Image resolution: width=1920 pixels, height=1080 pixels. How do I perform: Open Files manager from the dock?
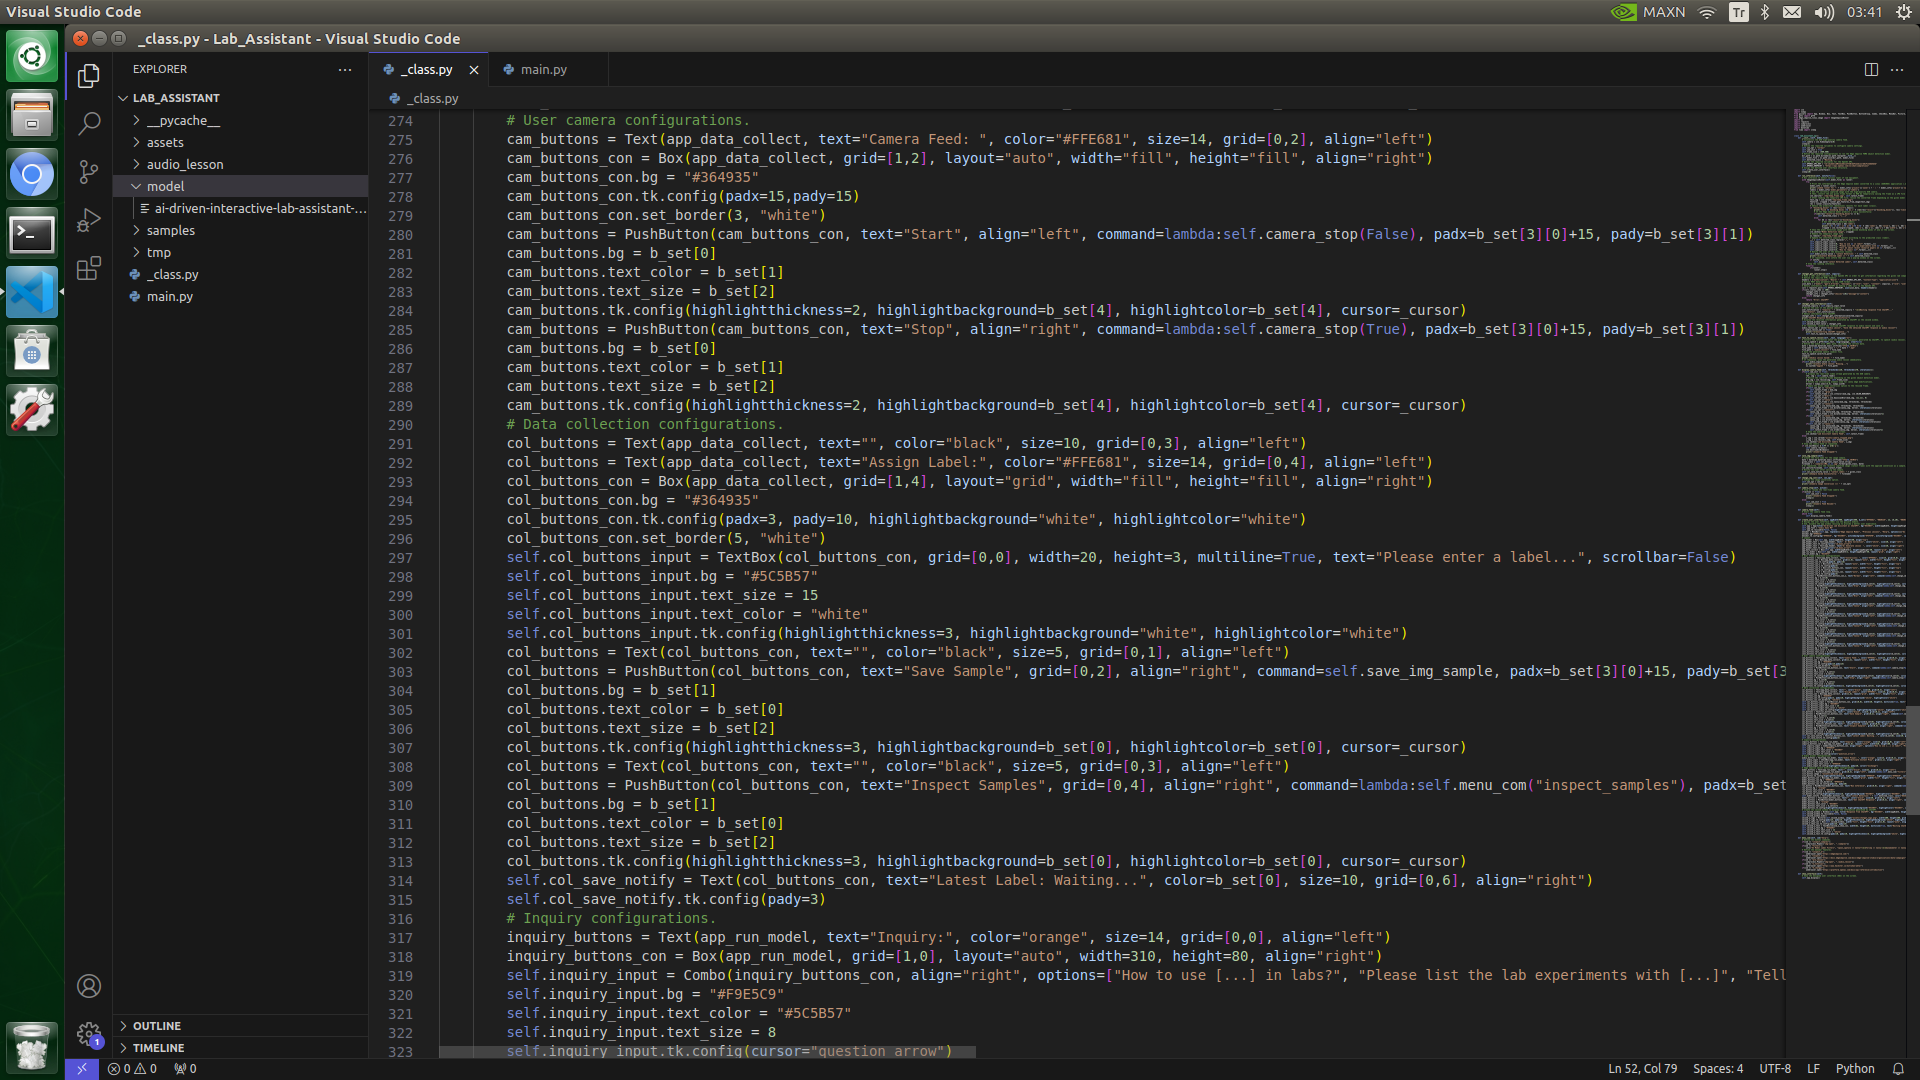click(32, 116)
